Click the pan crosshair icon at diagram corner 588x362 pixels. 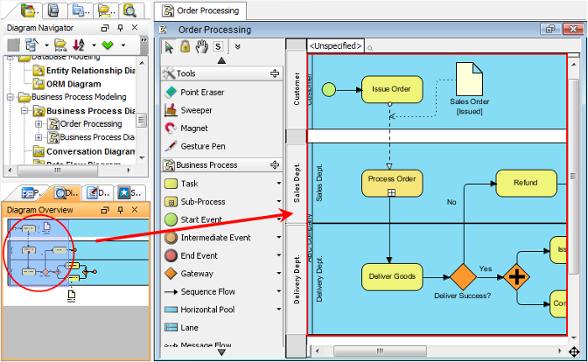(x=574, y=352)
